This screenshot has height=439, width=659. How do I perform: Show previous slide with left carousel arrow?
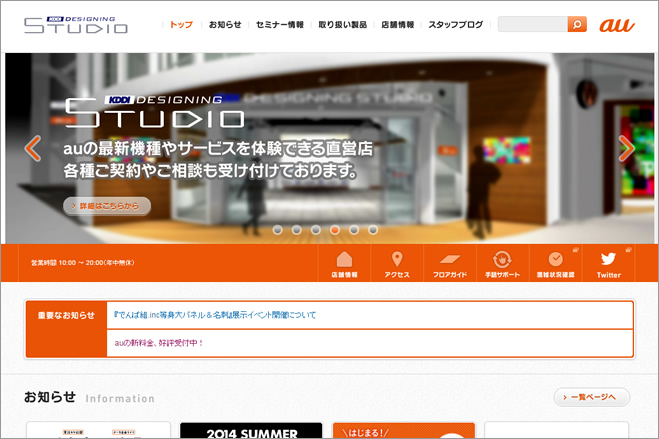tap(33, 148)
